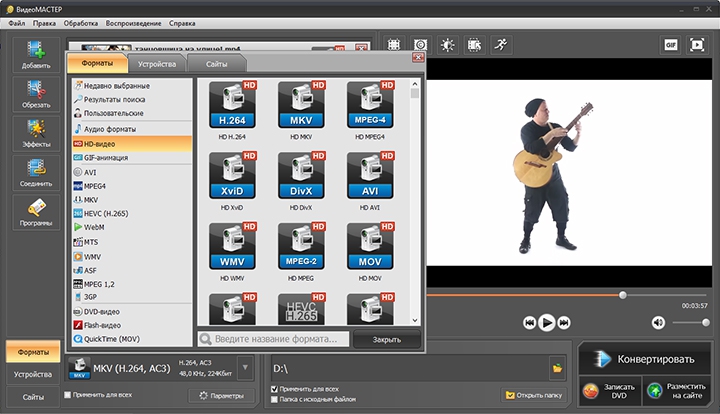Click the format search input field
The width and height of the screenshot is (720, 414).
pos(274,339)
